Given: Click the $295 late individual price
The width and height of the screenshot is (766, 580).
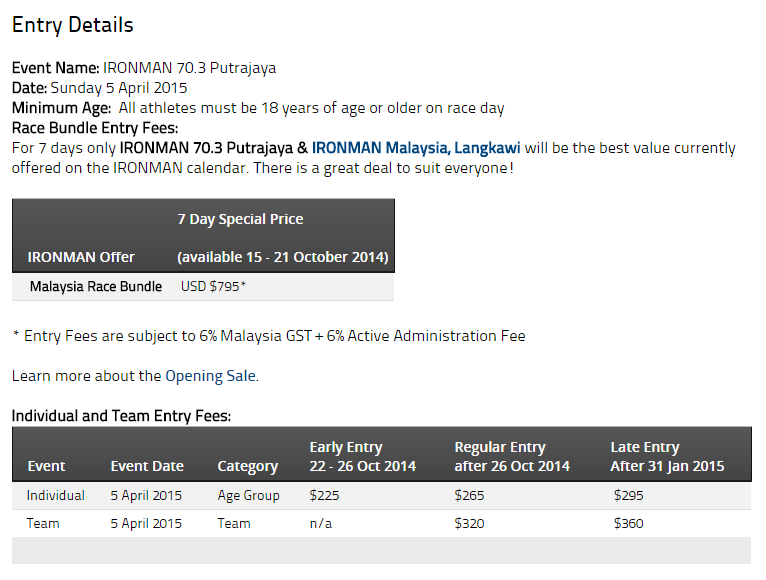Looking at the screenshot, I should click(628, 495).
